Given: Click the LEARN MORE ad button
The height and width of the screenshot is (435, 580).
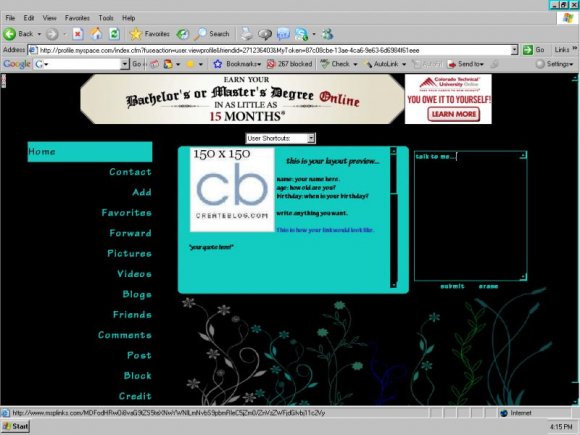Looking at the screenshot, I should pyautogui.click(x=454, y=114).
